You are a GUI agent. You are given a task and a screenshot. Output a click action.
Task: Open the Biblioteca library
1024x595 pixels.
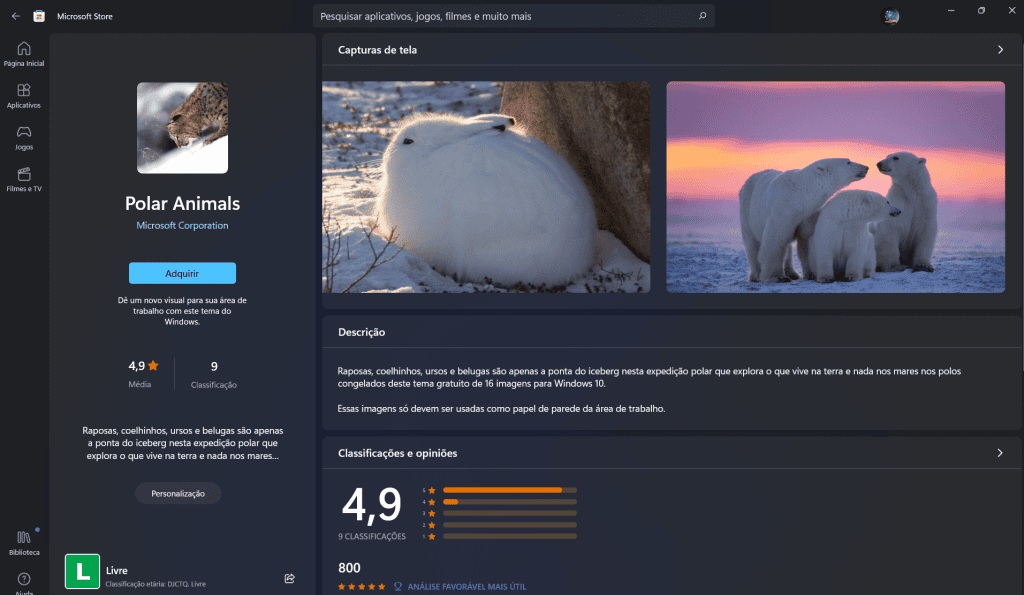(x=24, y=543)
